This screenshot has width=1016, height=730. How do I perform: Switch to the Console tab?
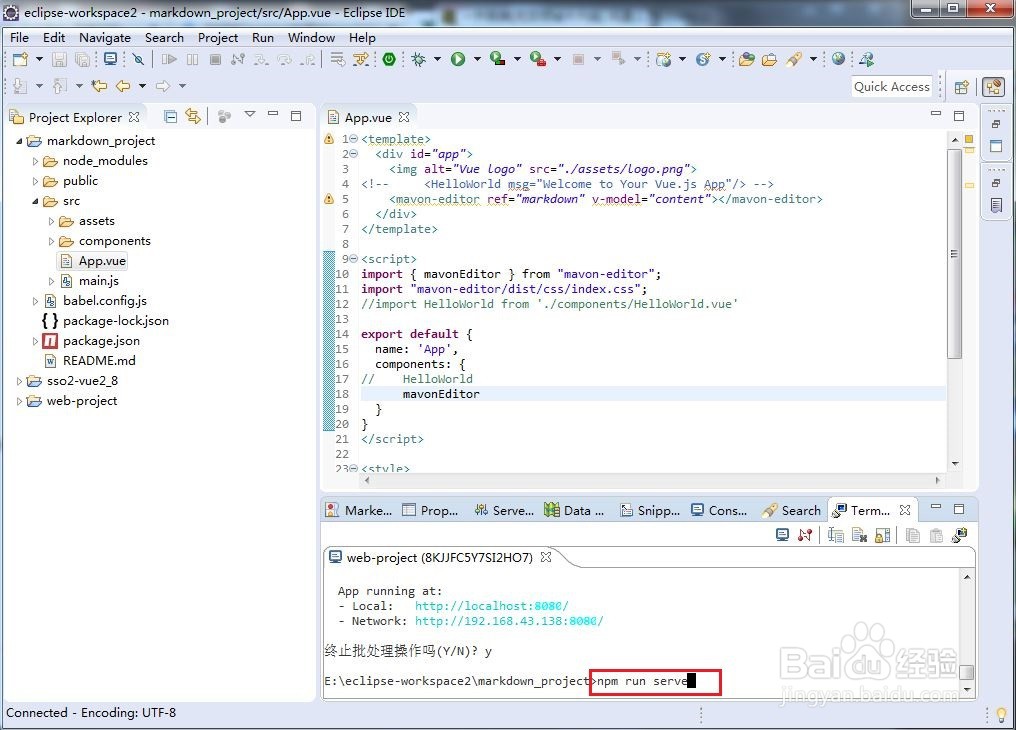point(719,510)
